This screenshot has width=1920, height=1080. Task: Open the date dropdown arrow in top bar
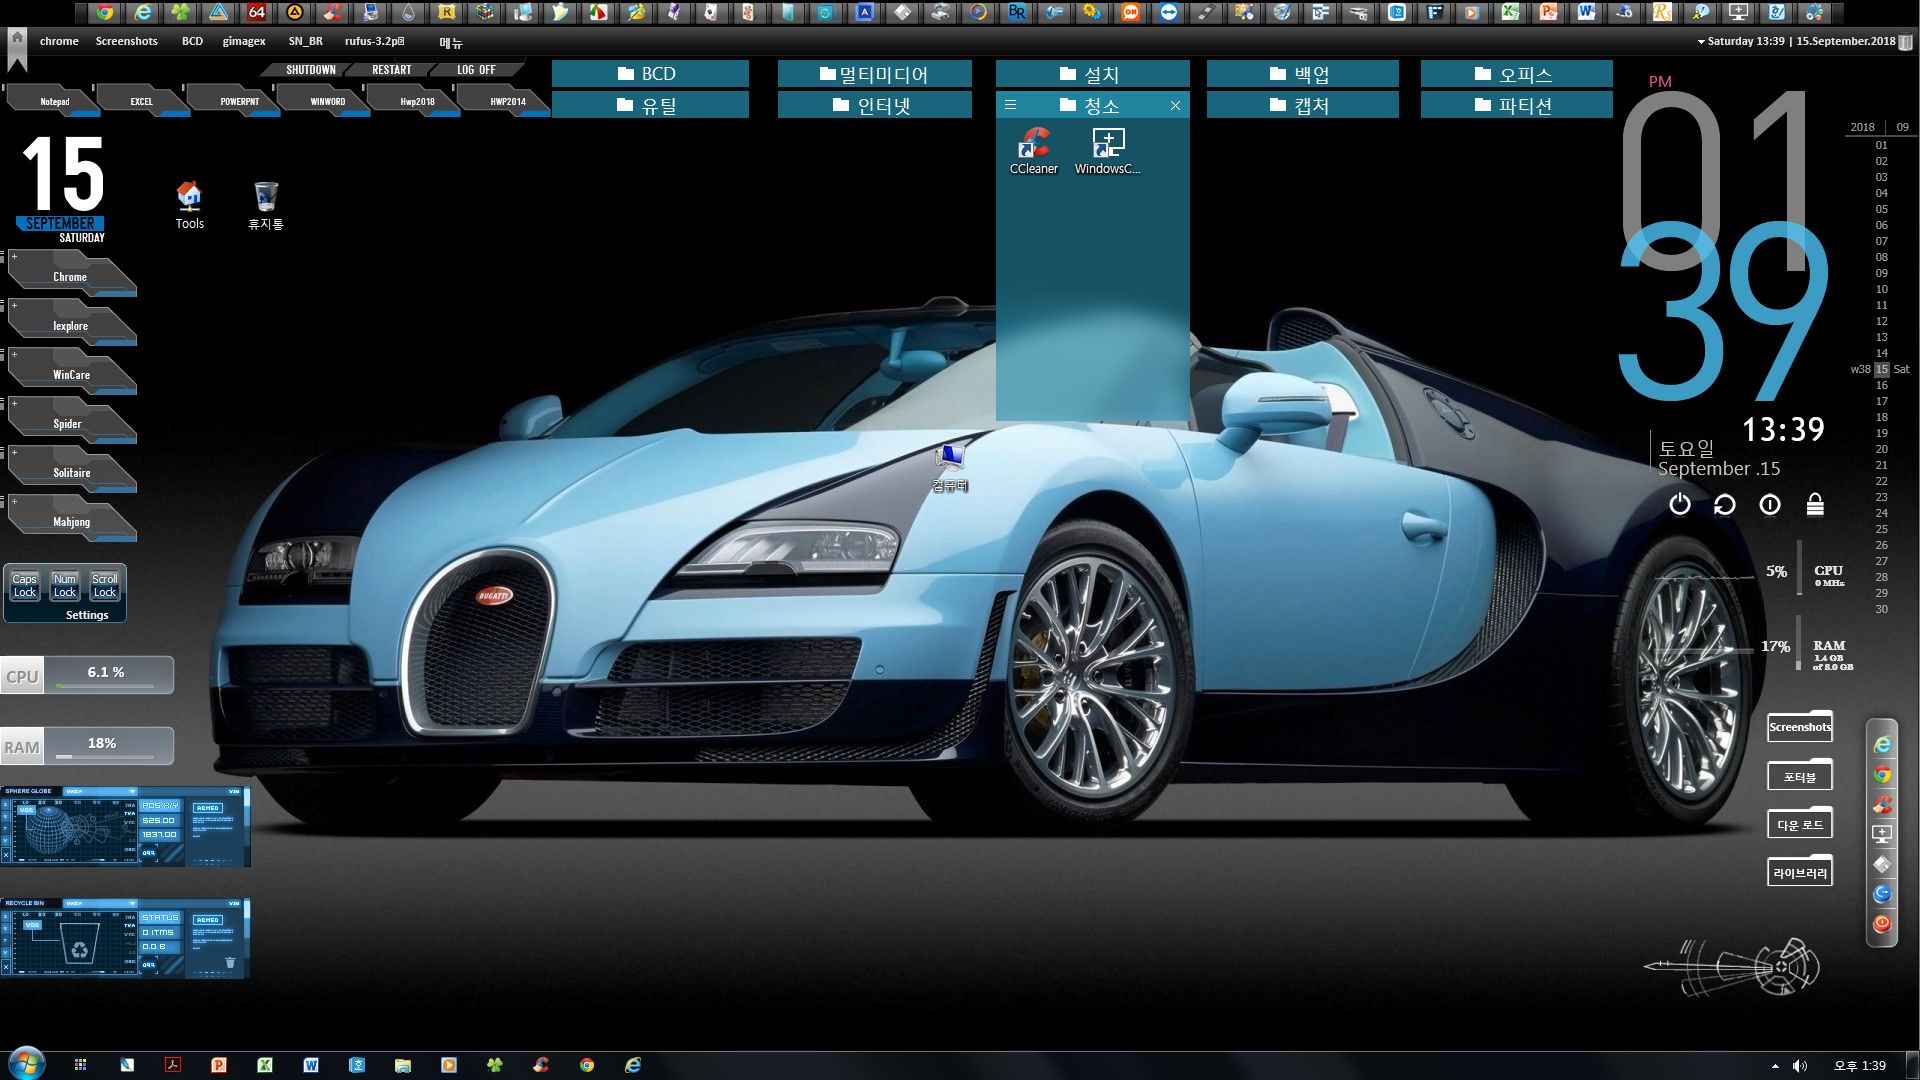(1701, 42)
